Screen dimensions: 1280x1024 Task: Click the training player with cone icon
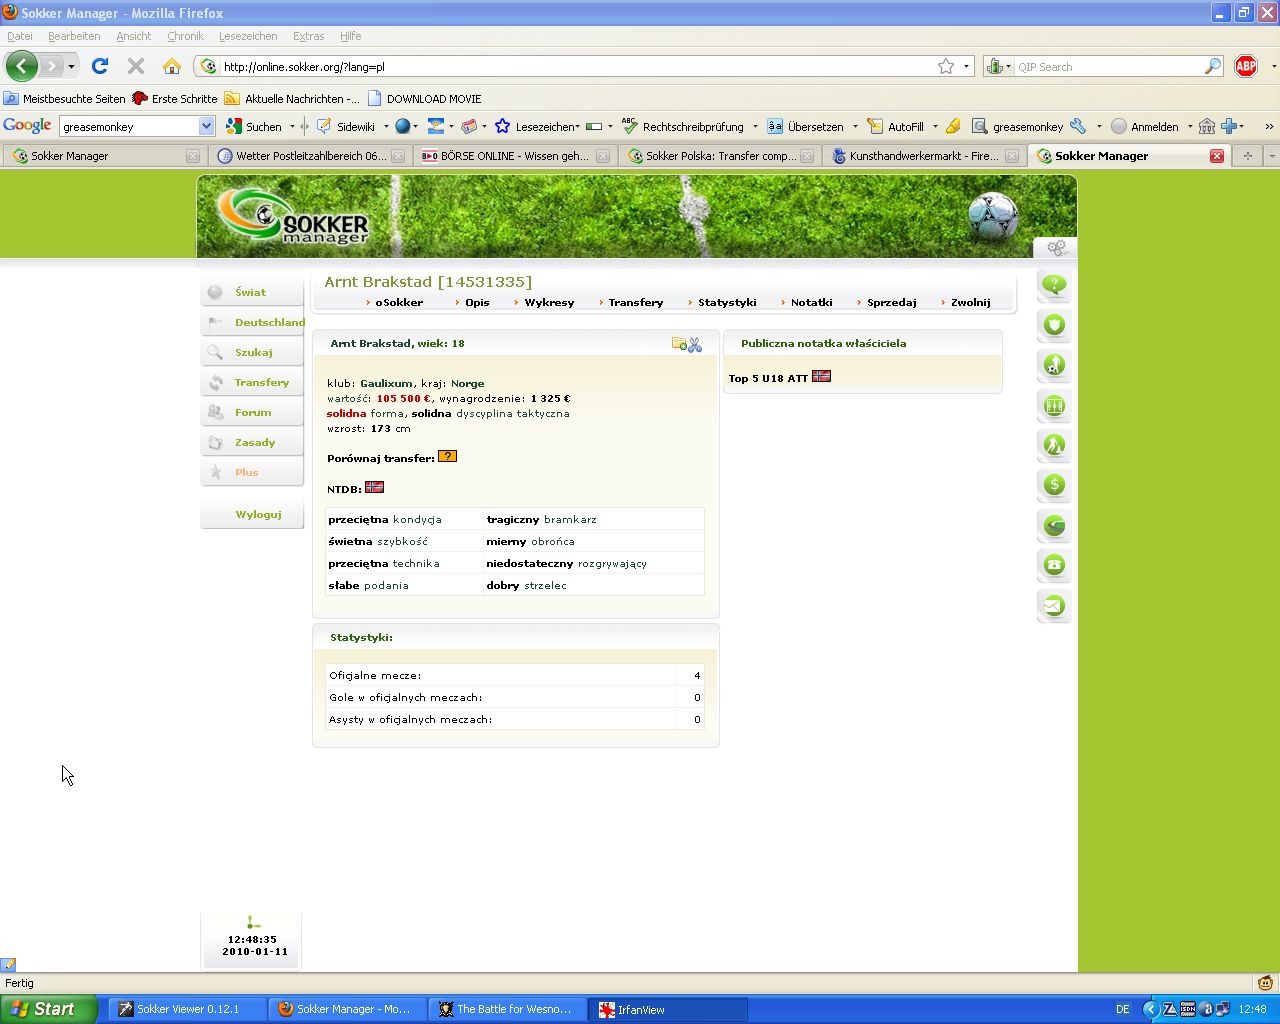pos(1054,445)
